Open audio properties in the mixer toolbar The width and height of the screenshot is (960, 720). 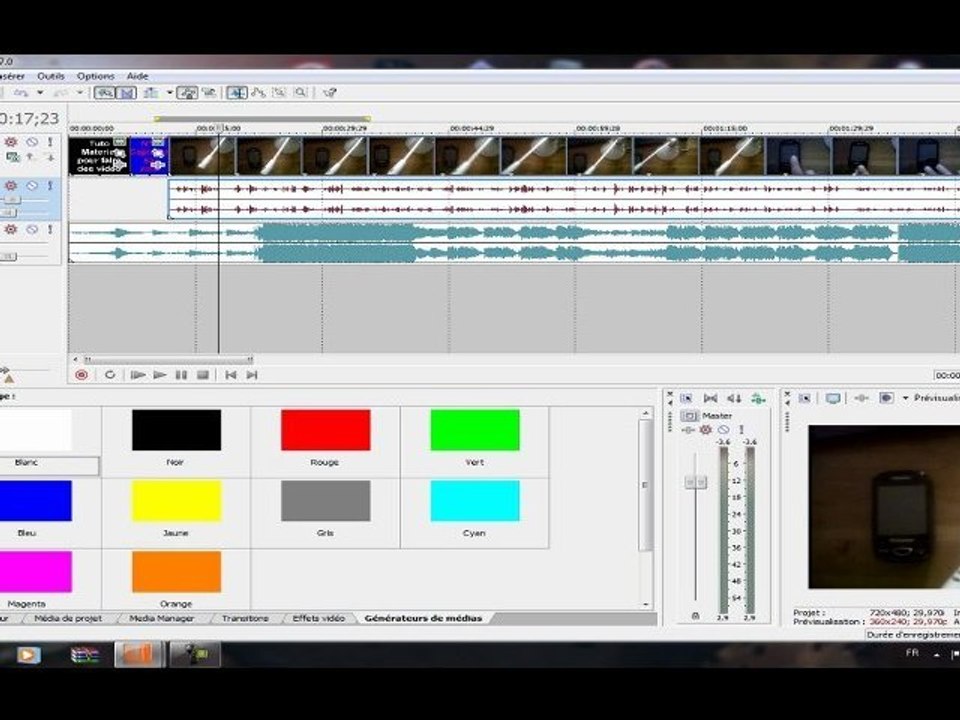pyautogui.click(x=686, y=398)
